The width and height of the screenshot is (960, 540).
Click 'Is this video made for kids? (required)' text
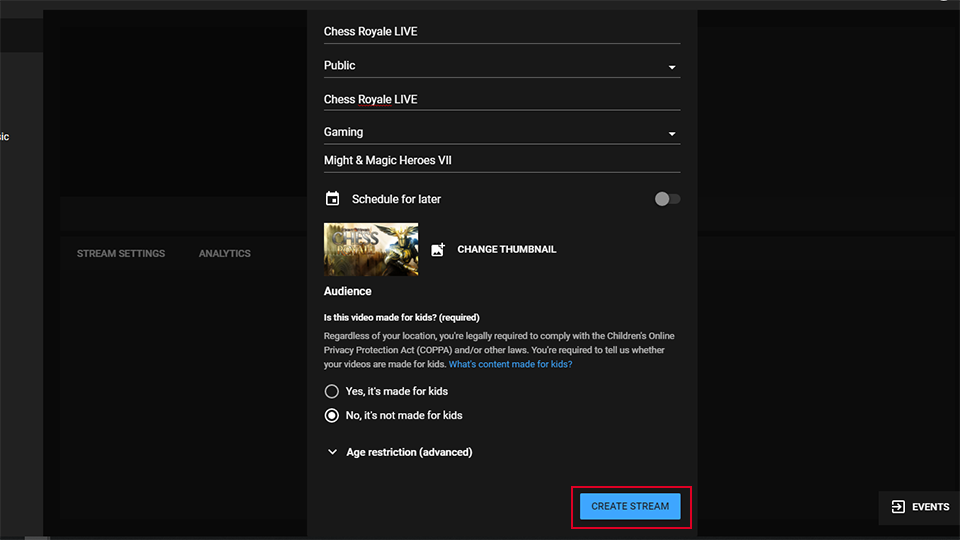click(402, 318)
